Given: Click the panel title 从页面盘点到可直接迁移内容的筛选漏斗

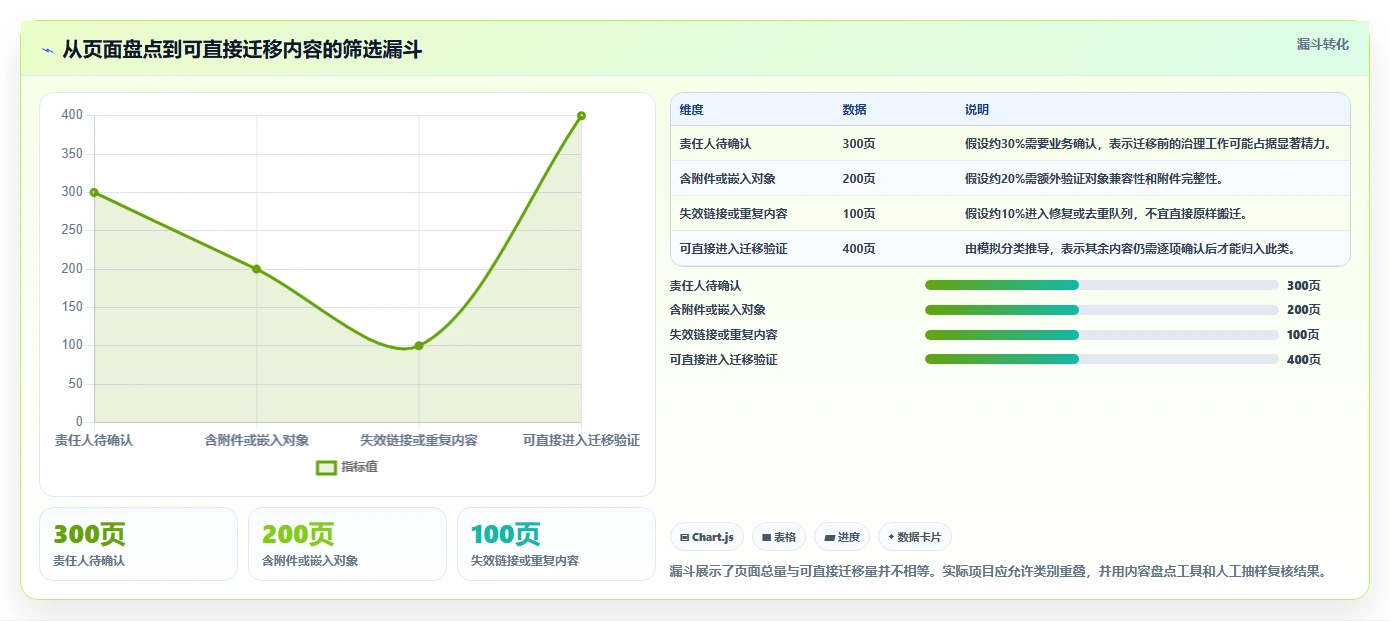Looking at the screenshot, I should (242, 50).
